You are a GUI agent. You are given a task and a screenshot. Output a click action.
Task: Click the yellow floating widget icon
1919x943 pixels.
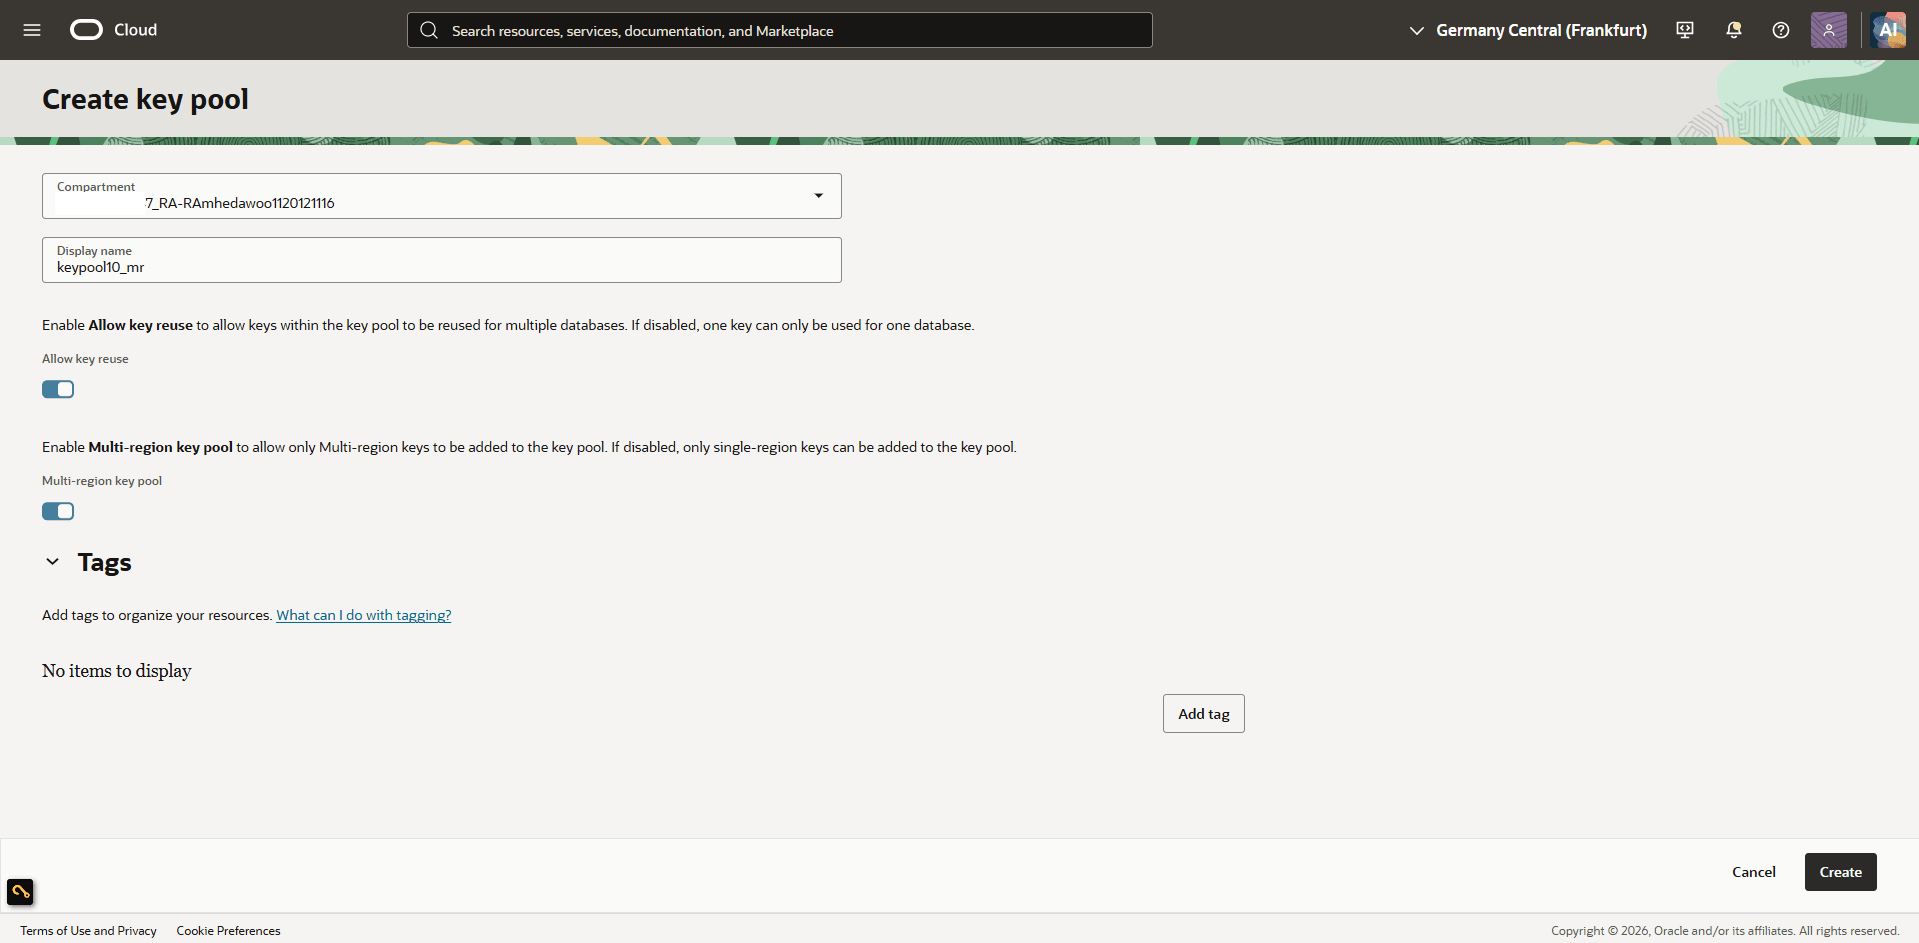20,891
